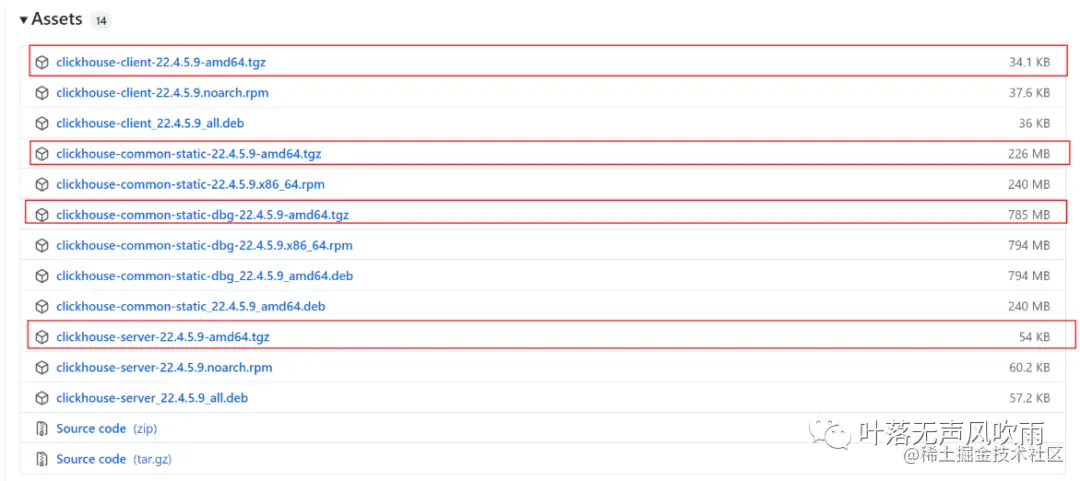Click the 34.1 KB file size
The image size is (1080, 481).
click(1030, 62)
